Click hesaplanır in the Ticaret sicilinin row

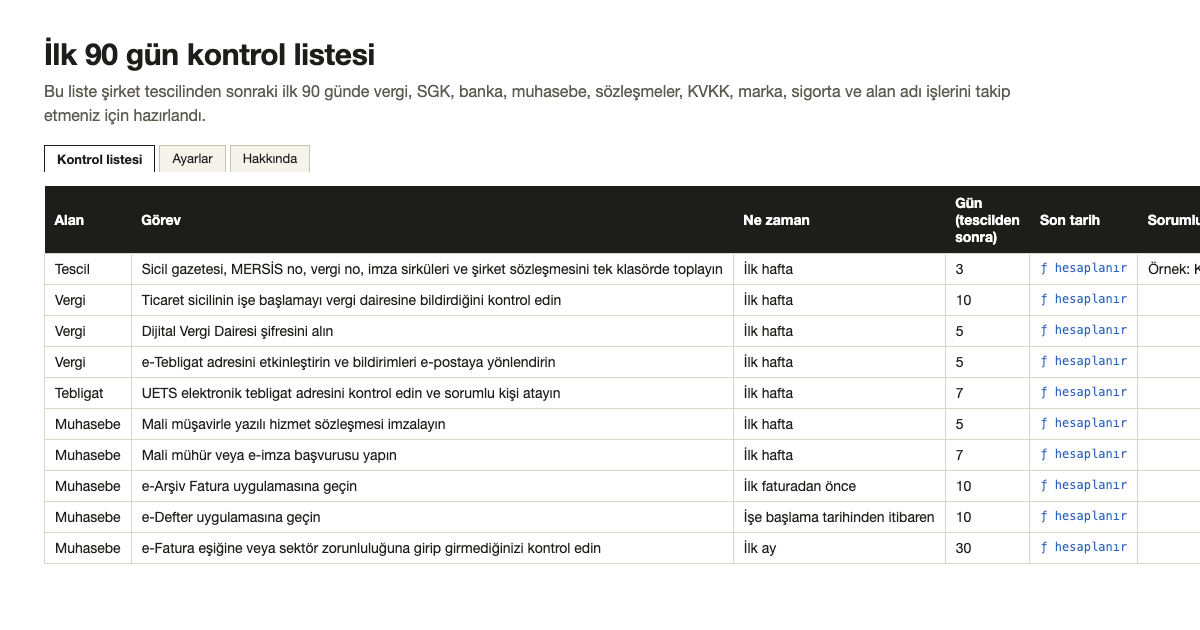pyautogui.click(x=1084, y=299)
